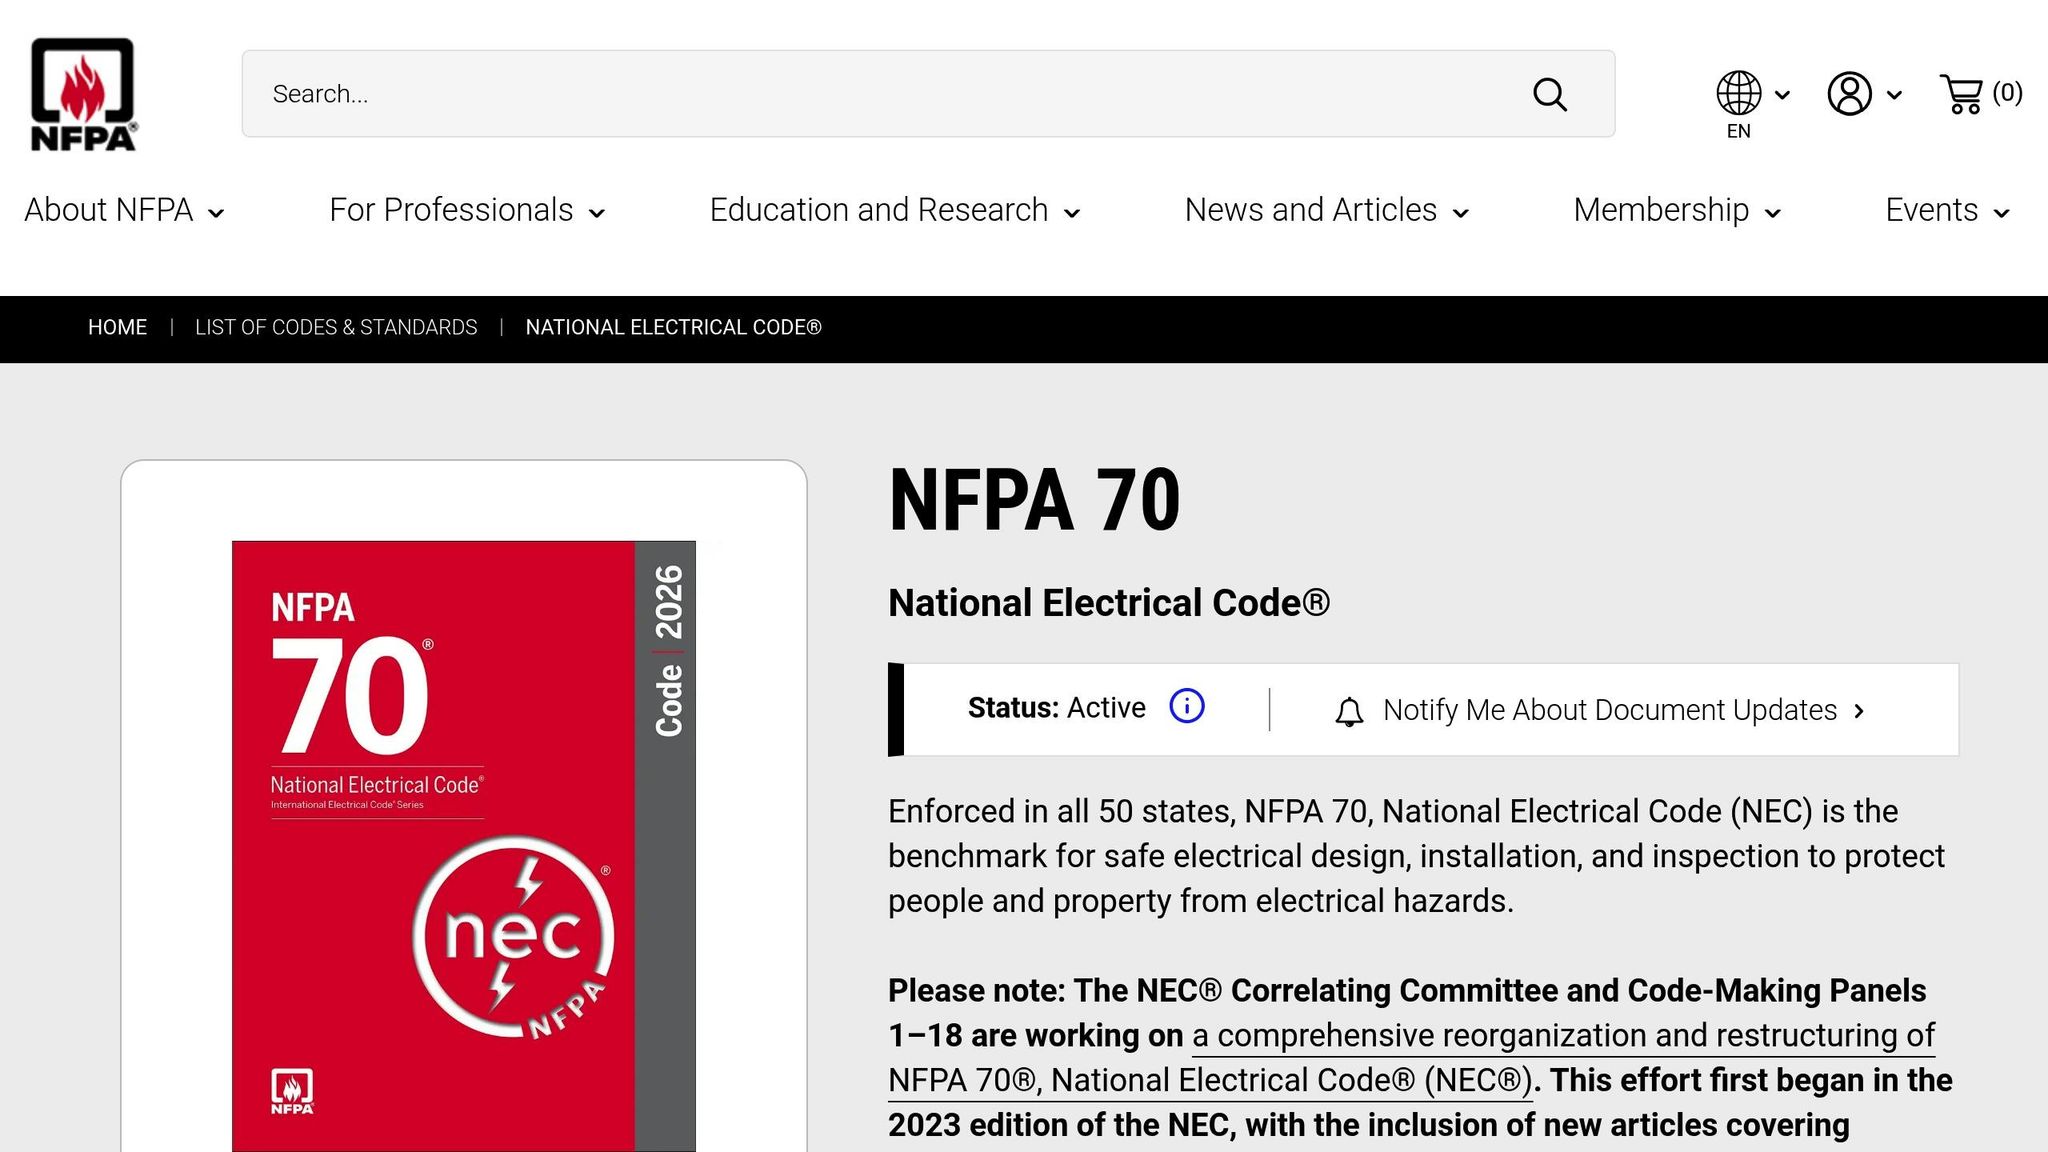Click the magnifying glass search icon
Screen dimensions: 2048x1152
1549,94
